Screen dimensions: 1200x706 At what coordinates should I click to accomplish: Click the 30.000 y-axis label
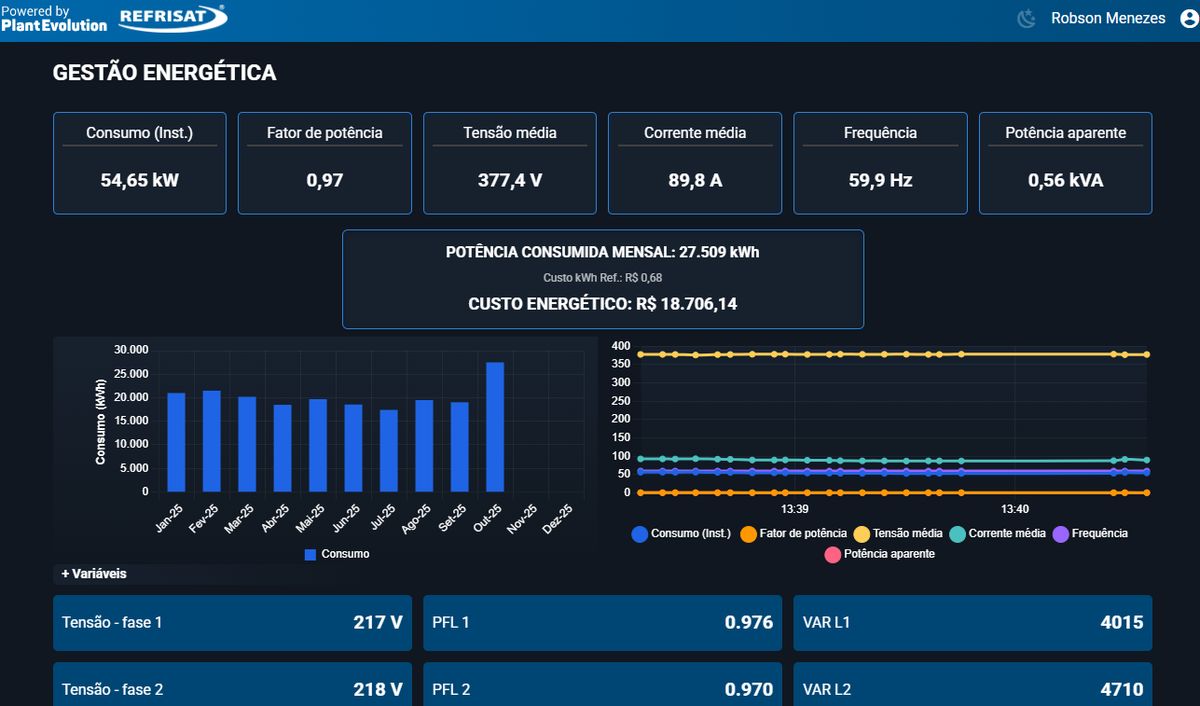click(x=131, y=350)
